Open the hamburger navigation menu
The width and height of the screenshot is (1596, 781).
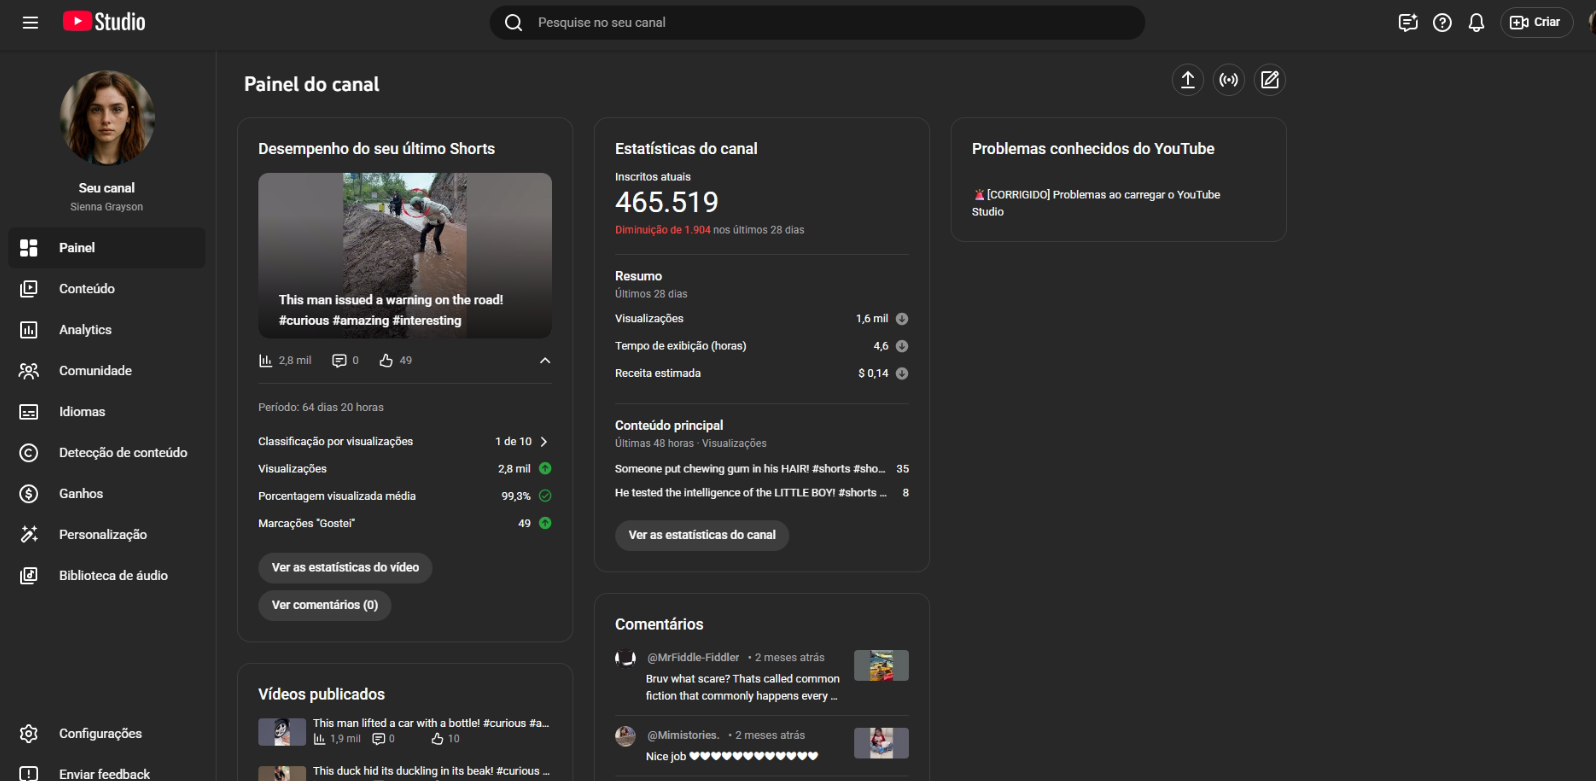click(x=30, y=22)
